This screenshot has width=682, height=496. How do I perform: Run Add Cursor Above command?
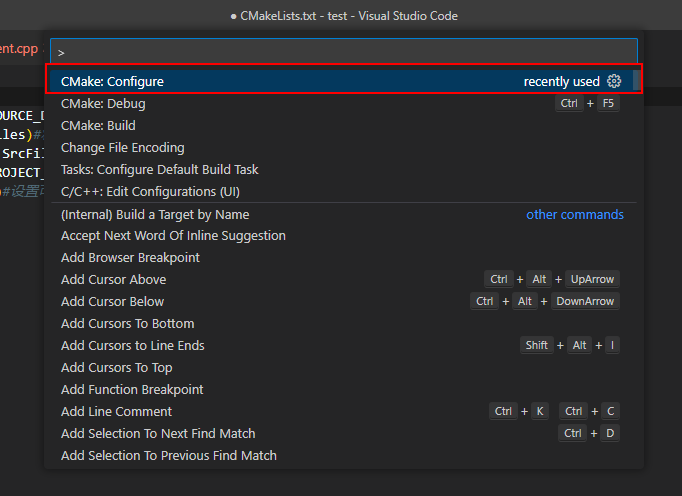[113, 279]
